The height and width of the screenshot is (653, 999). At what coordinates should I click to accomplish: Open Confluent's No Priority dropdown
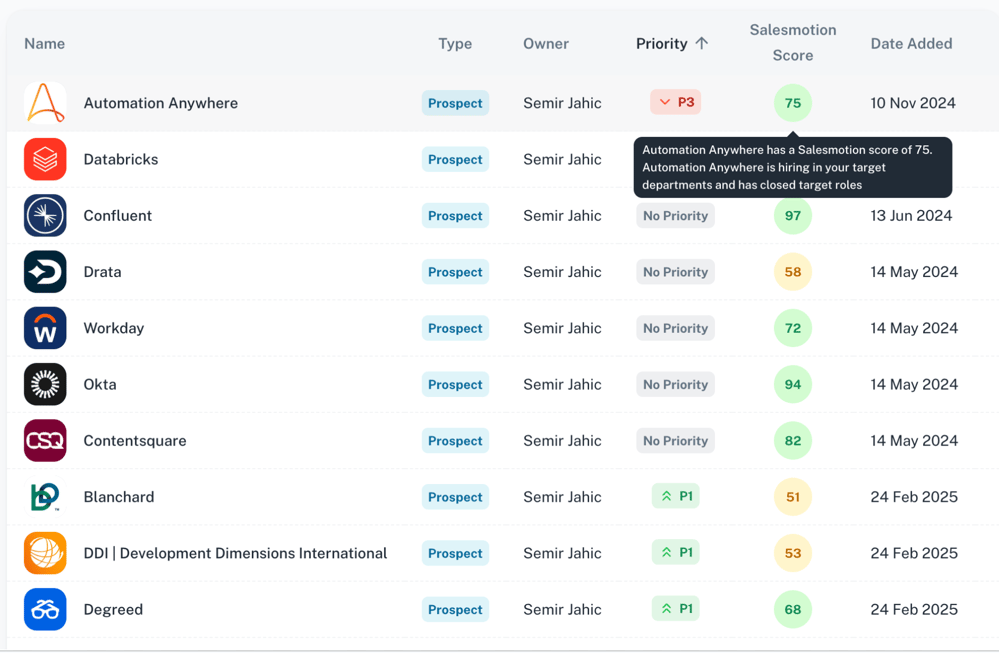(x=675, y=215)
